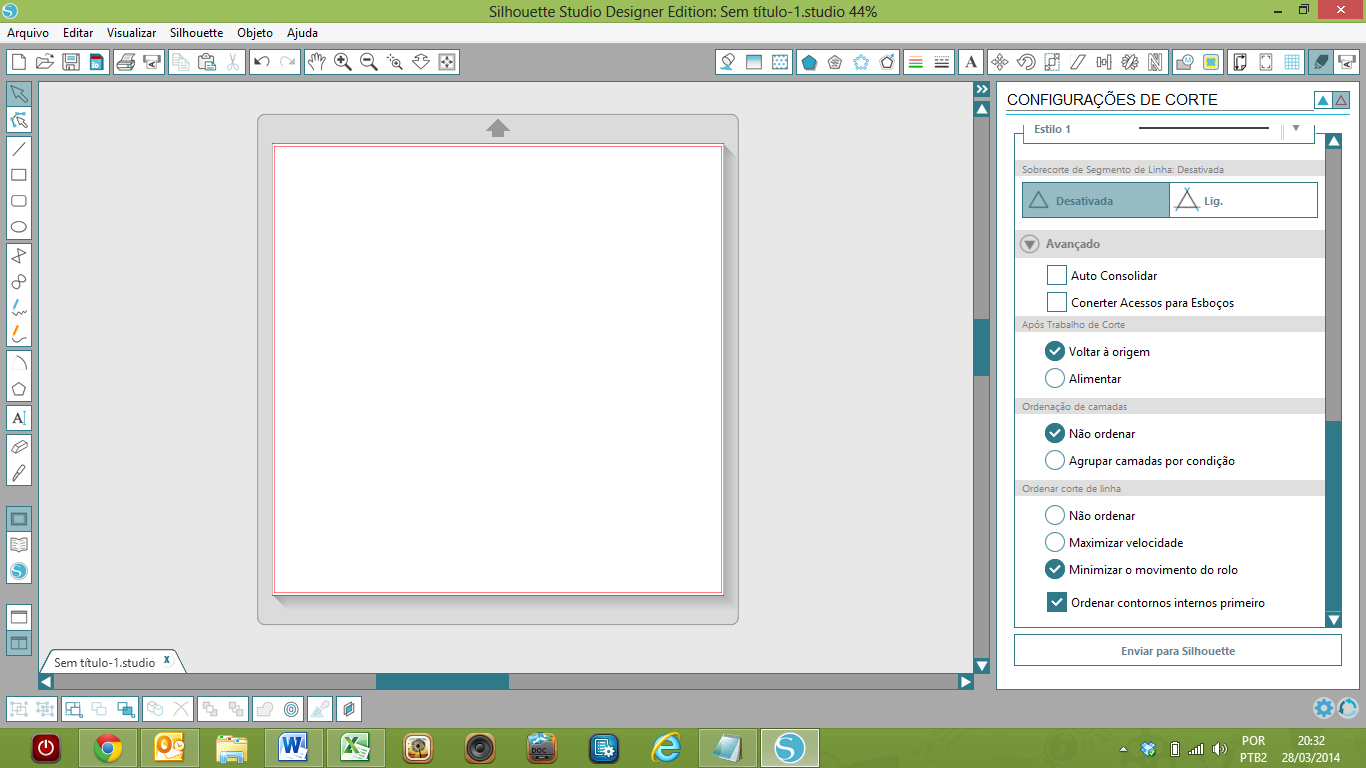The width and height of the screenshot is (1366, 768).
Task: Open the Silhouette menu
Action: click(x=196, y=33)
